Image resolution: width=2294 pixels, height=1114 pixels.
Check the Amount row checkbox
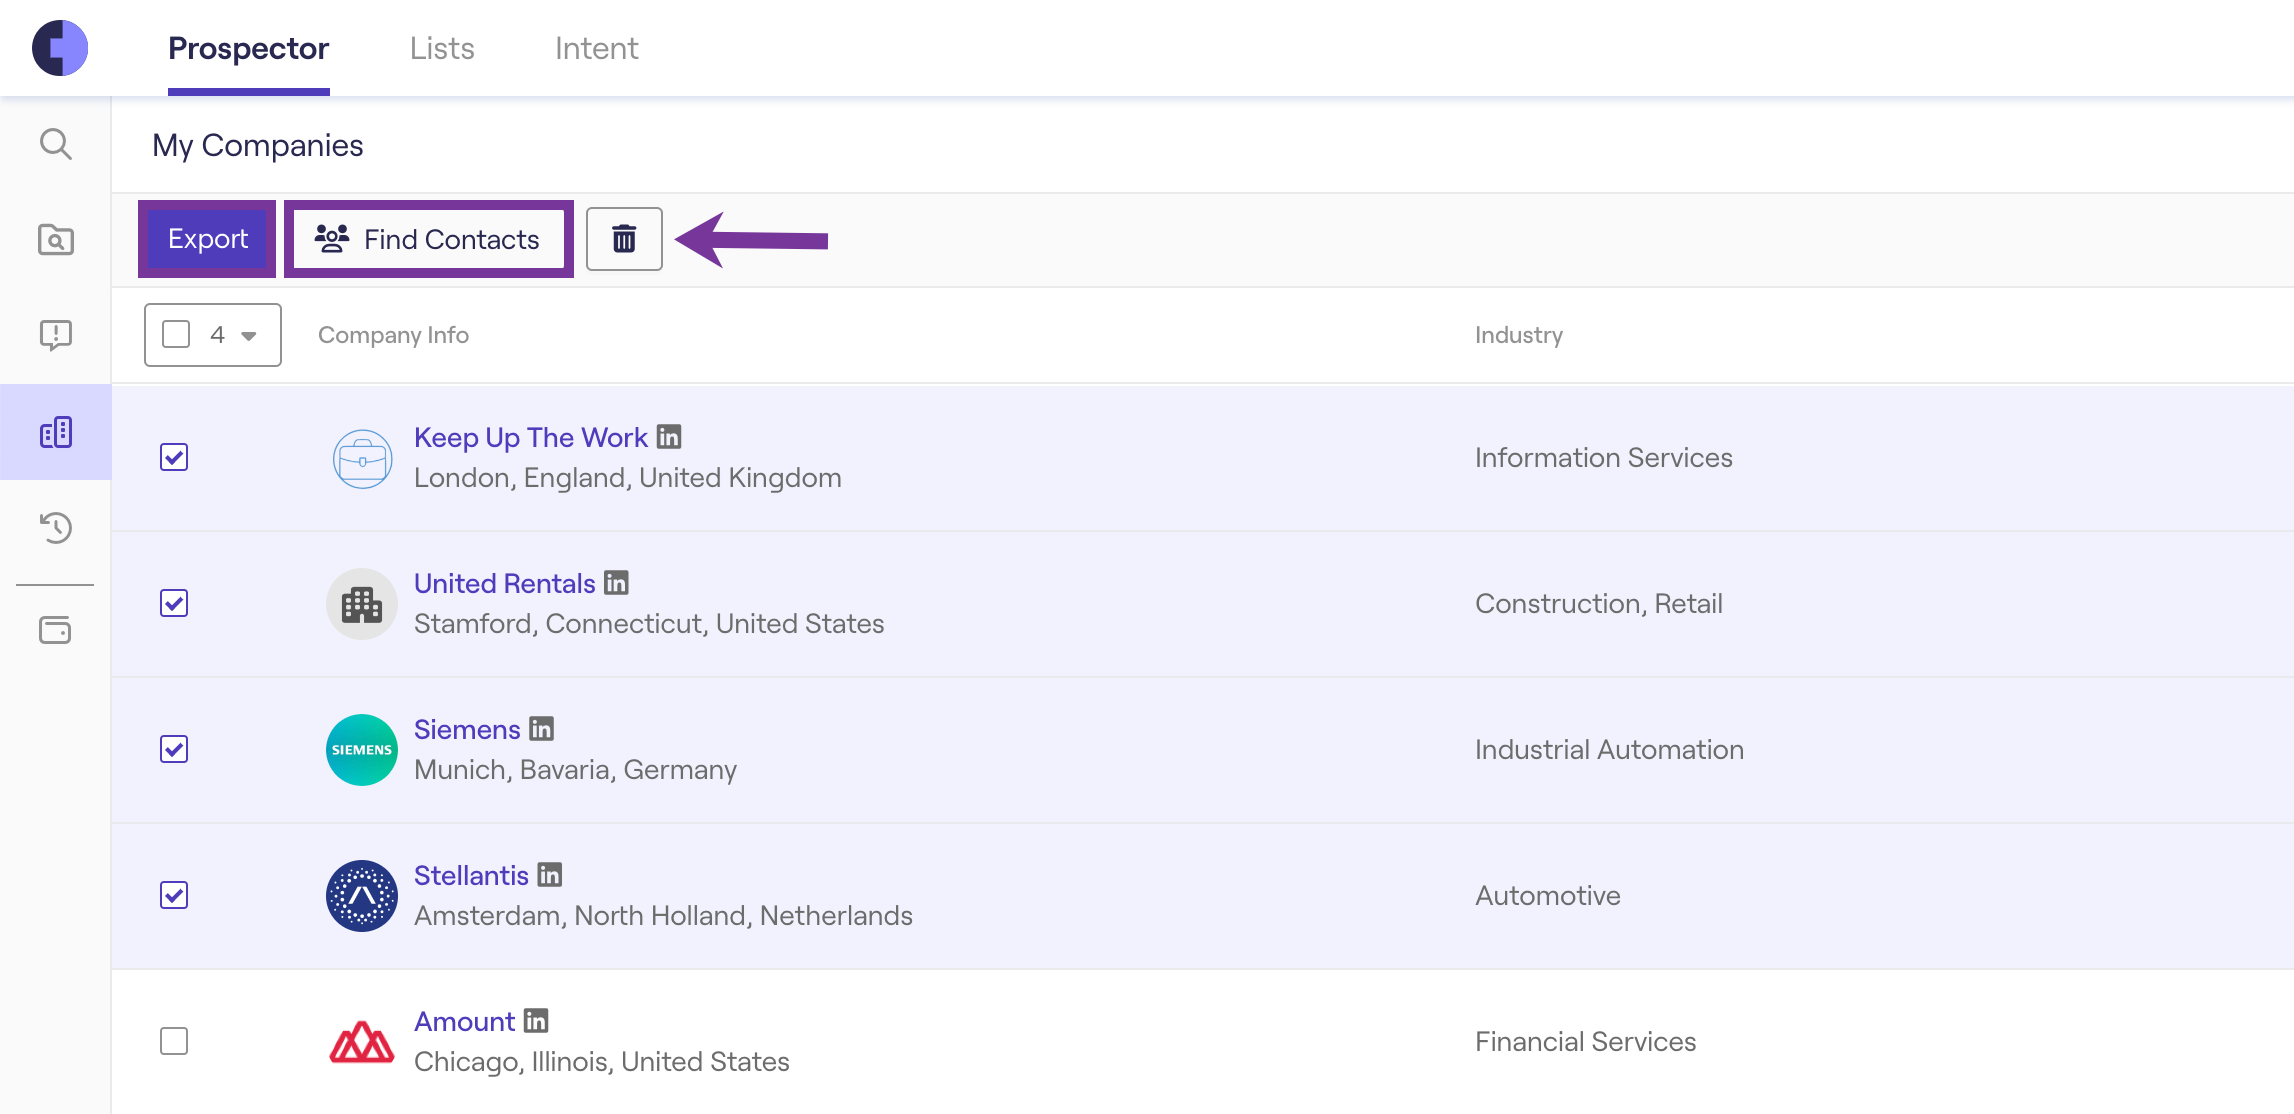click(x=174, y=1041)
